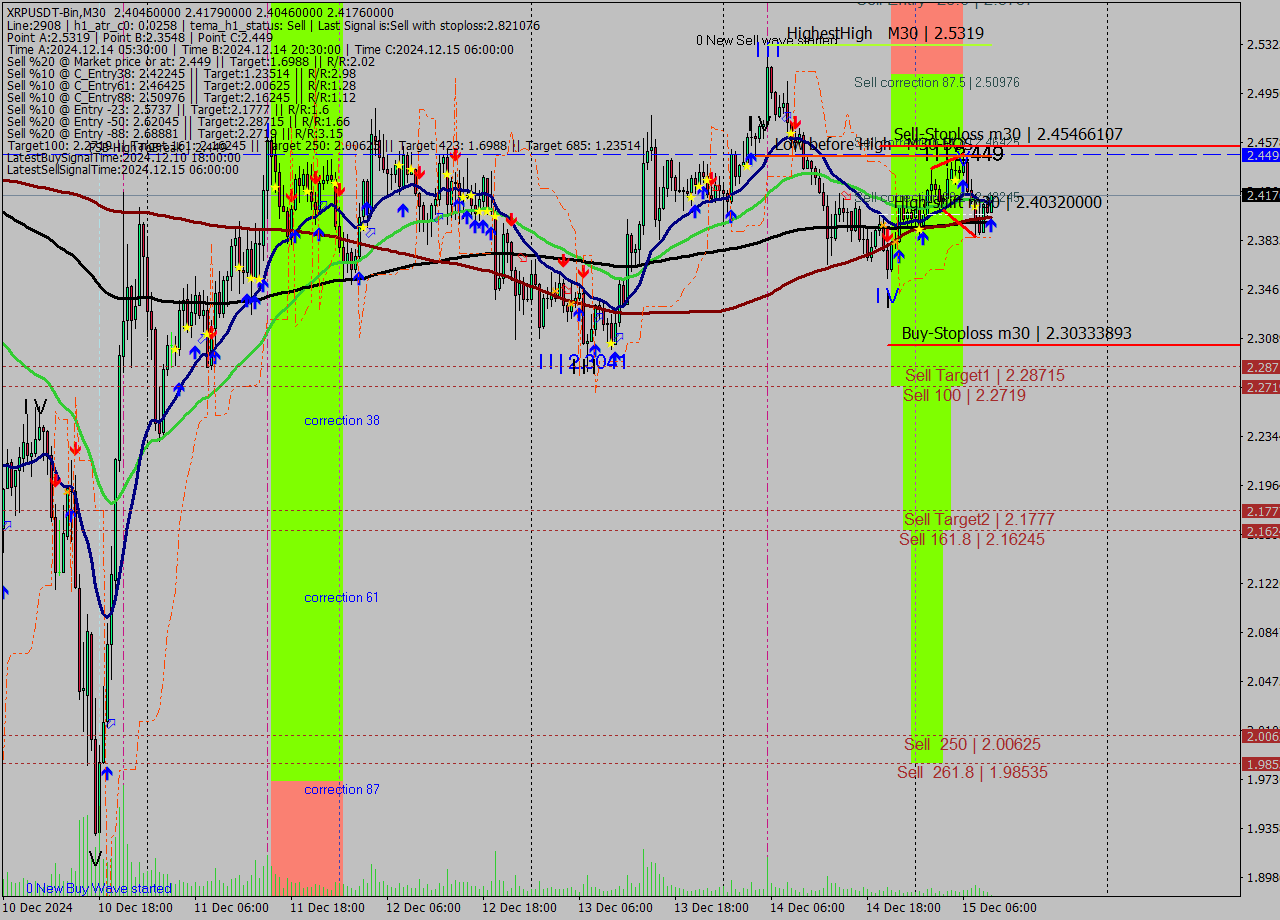This screenshot has height=920, width=1280.
Task: Select 'Sell %20 @ Market price or at: 2.449' line
Action: (x=191, y=61)
